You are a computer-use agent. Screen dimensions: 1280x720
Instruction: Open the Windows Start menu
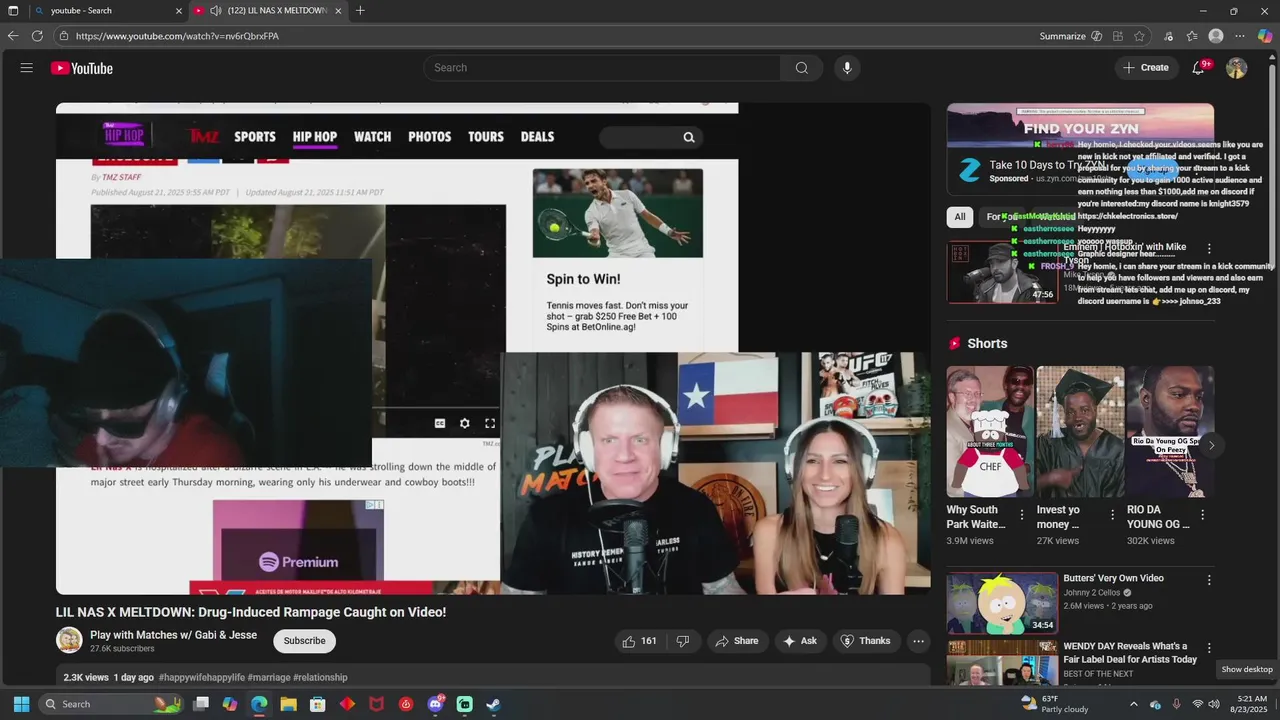click(x=21, y=704)
